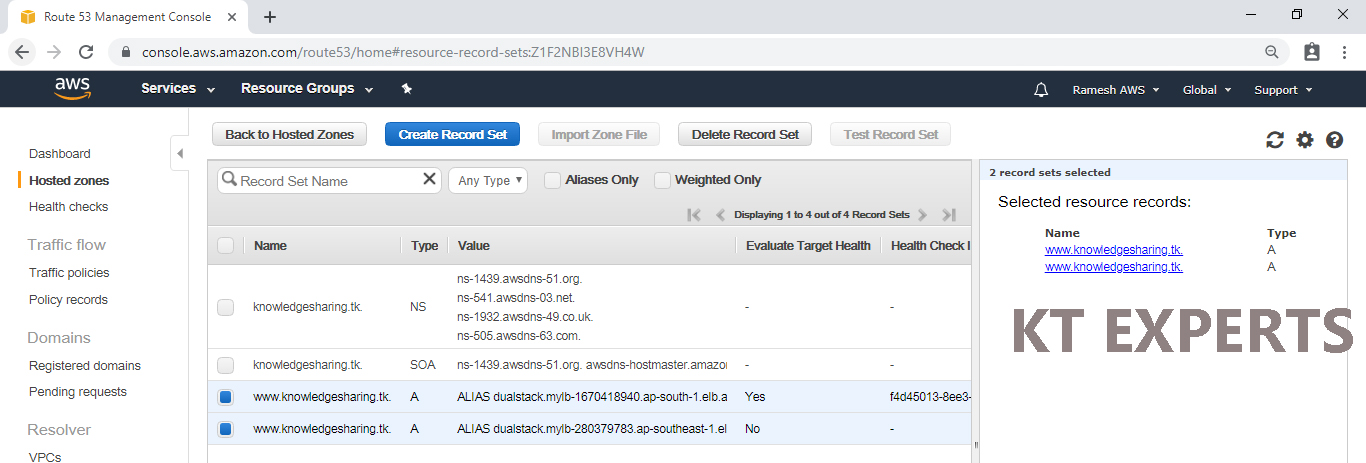This screenshot has width=1366, height=463.
Task: Click the ALIAS dualstack.mylb-1670418940 value
Action: coord(592,397)
